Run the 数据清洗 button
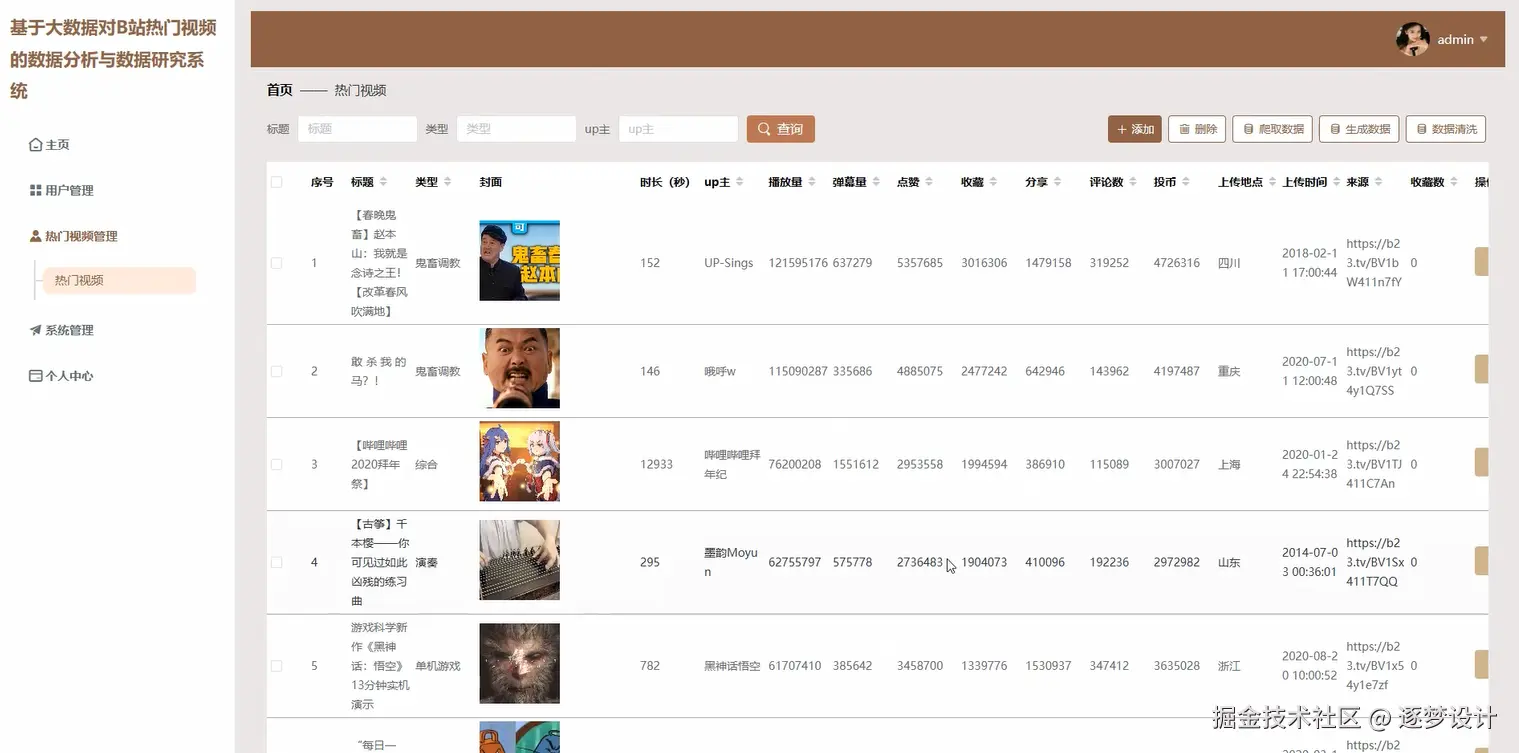 click(1446, 129)
